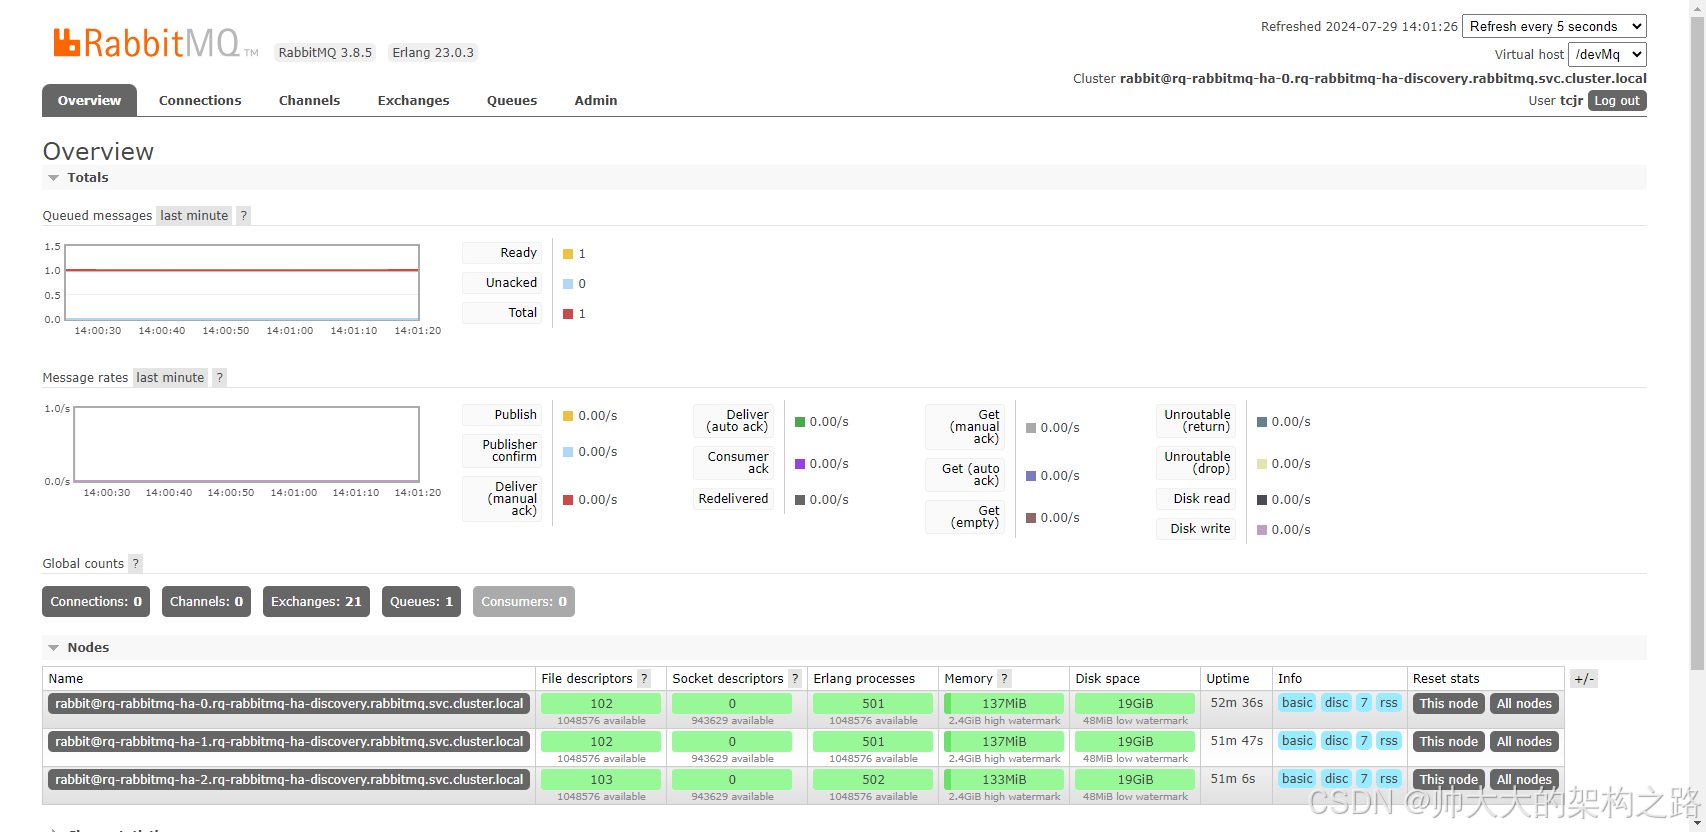
Task: Select the Overview tab
Action: tap(89, 100)
